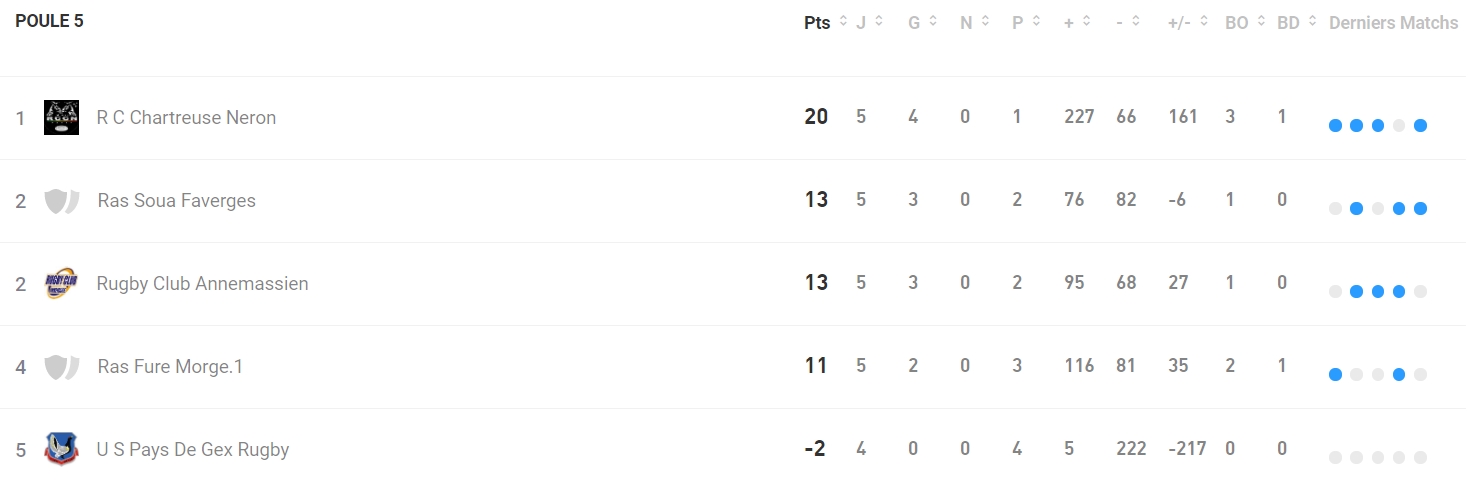
Task: Open Ras Fure Morge.1 team name
Action: (170, 366)
